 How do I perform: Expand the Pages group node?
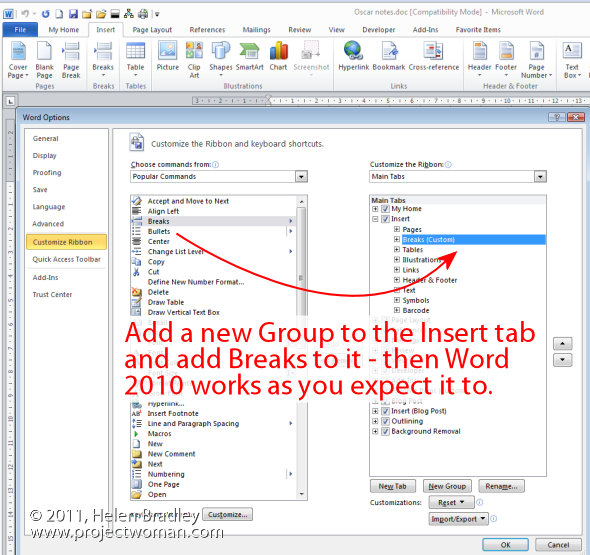tap(397, 229)
